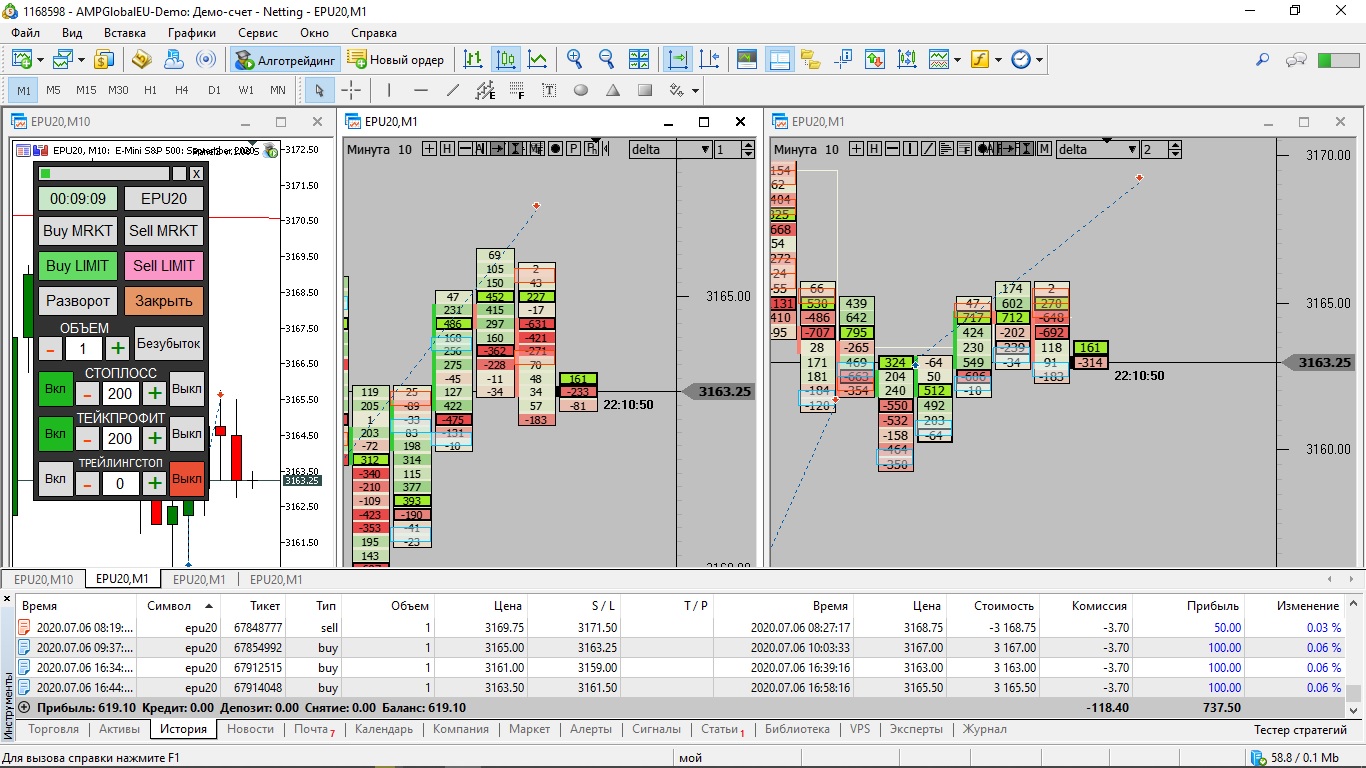Viewport: 1366px width, 768px height.
Task: Open the chart profiles dropdown icon
Action: (67, 59)
